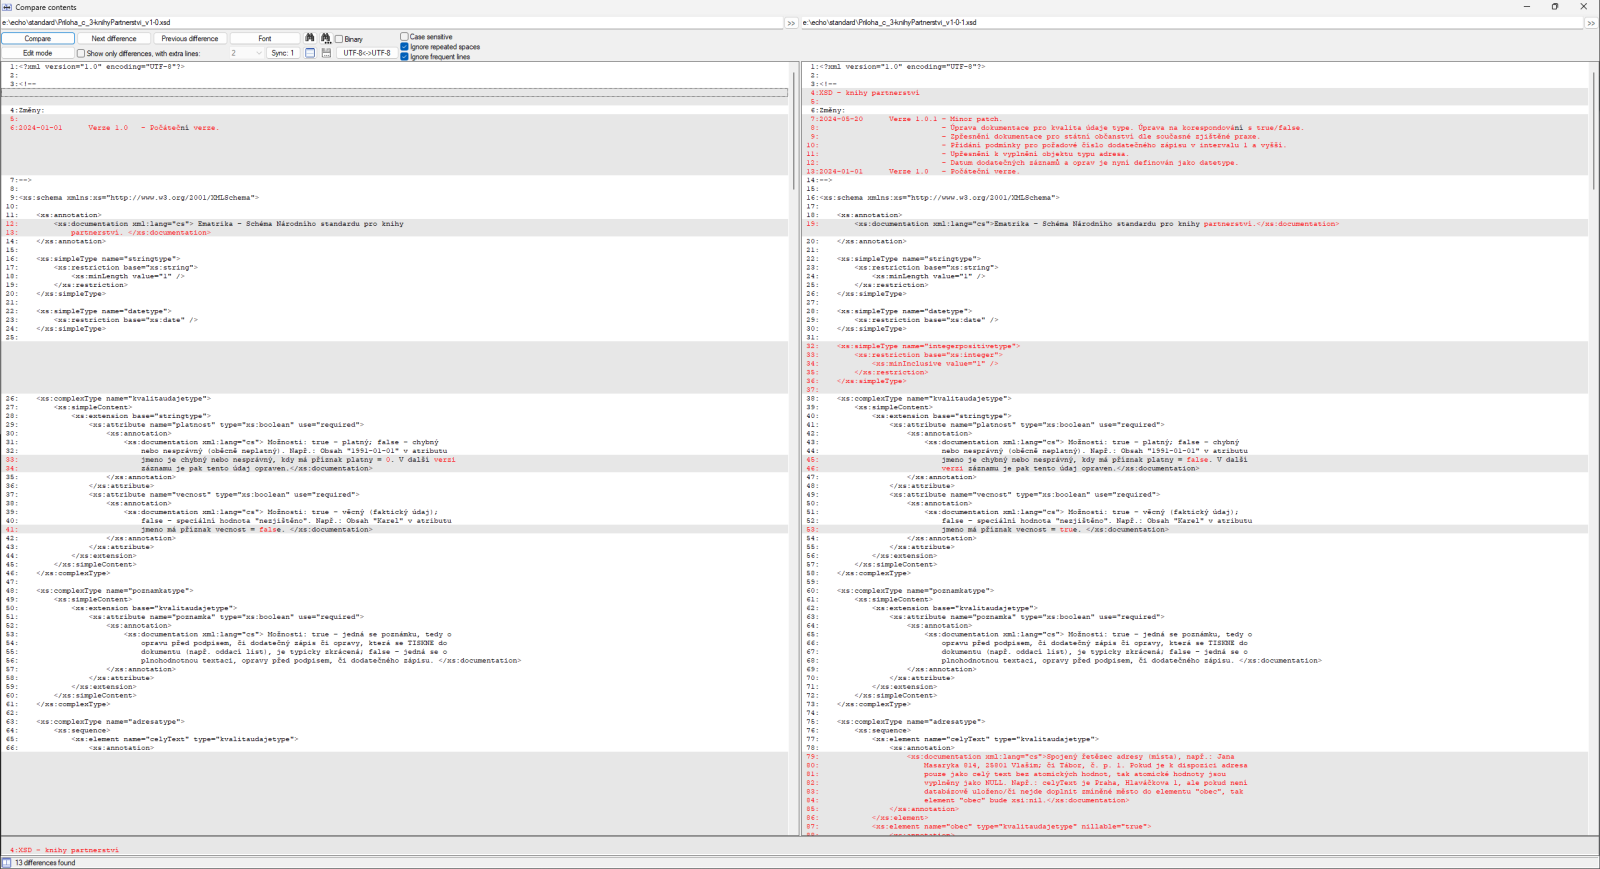Viewport: 1600px width, 869px height.
Task: Click the status bar icon beside differences found
Action: [x=6, y=862]
